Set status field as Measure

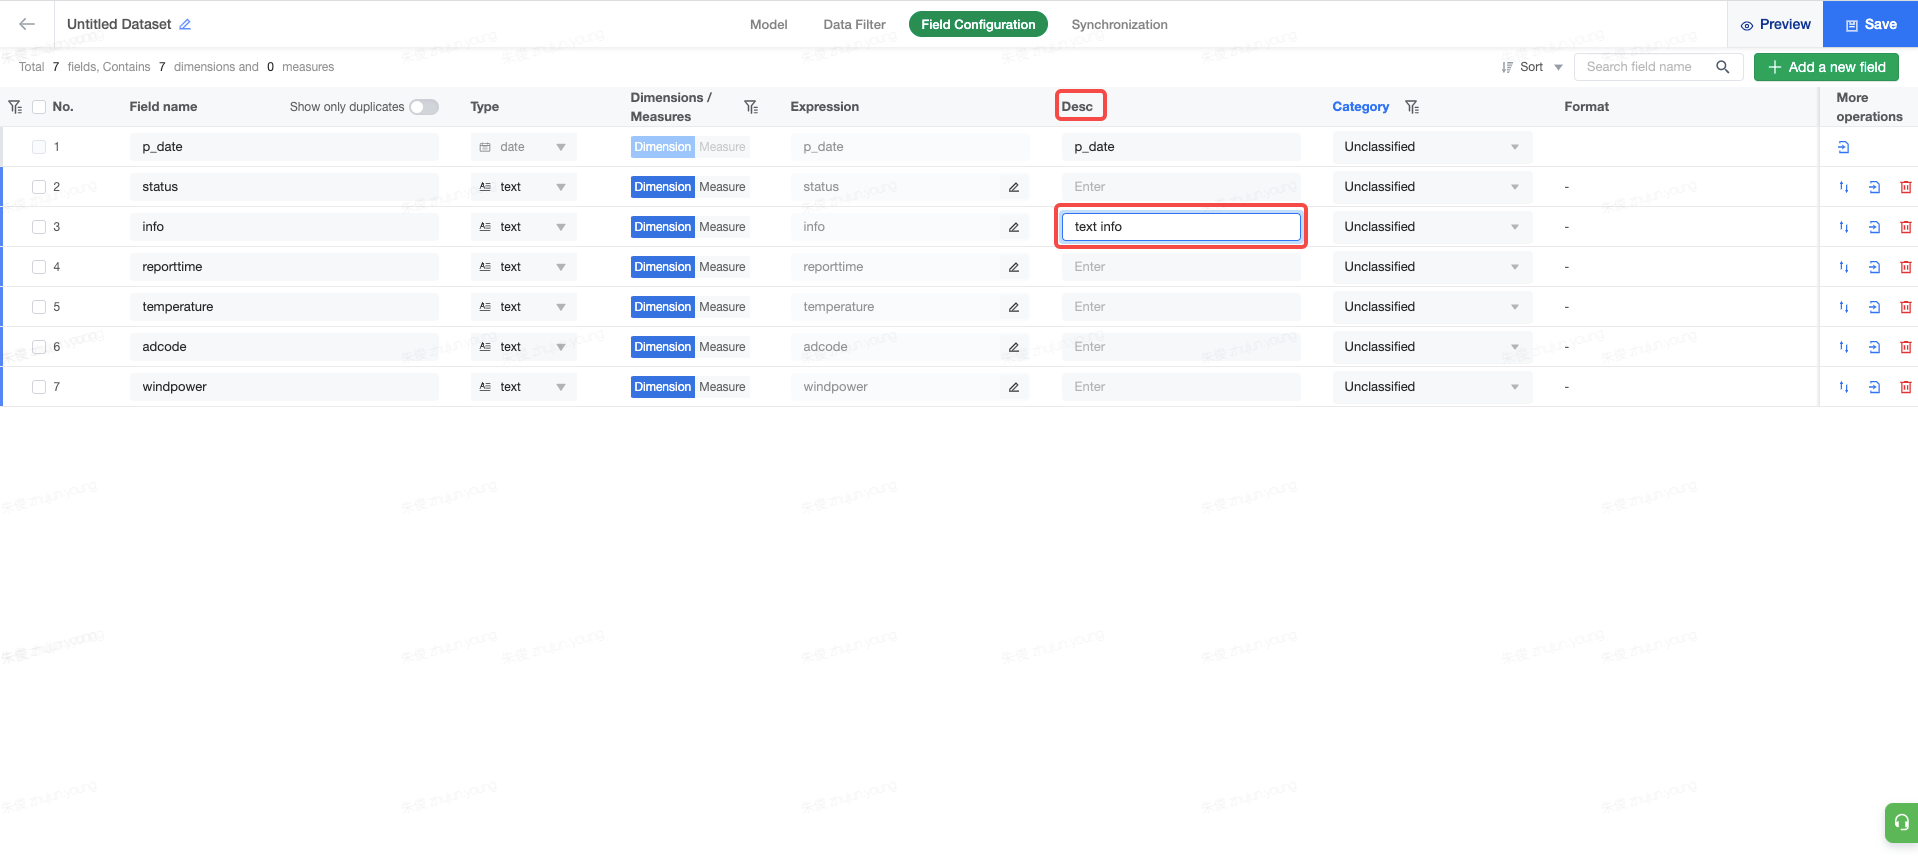click(722, 187)
